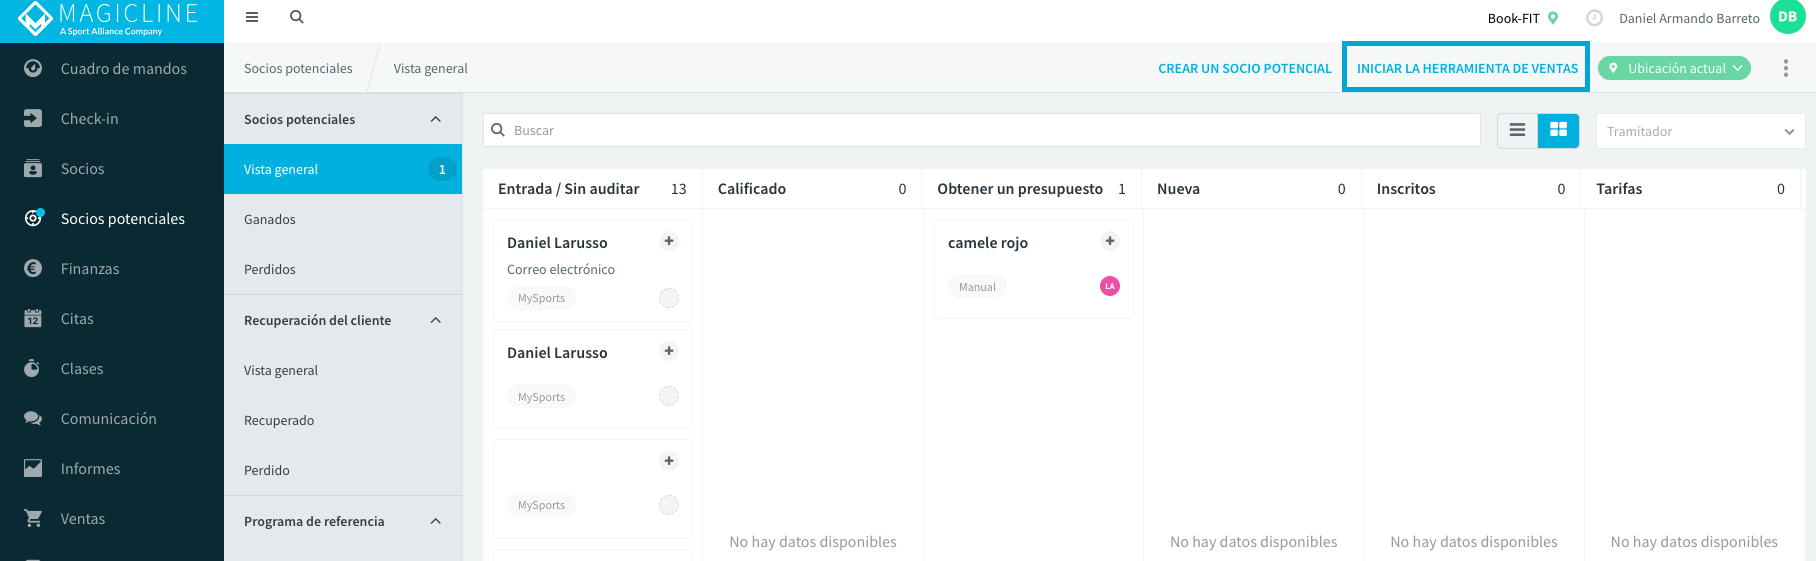Image resolution: width=1816 pixels, height=561 pixels.
Task: Click the pink LA avatar on camele rojo card
Action: 1110,286
